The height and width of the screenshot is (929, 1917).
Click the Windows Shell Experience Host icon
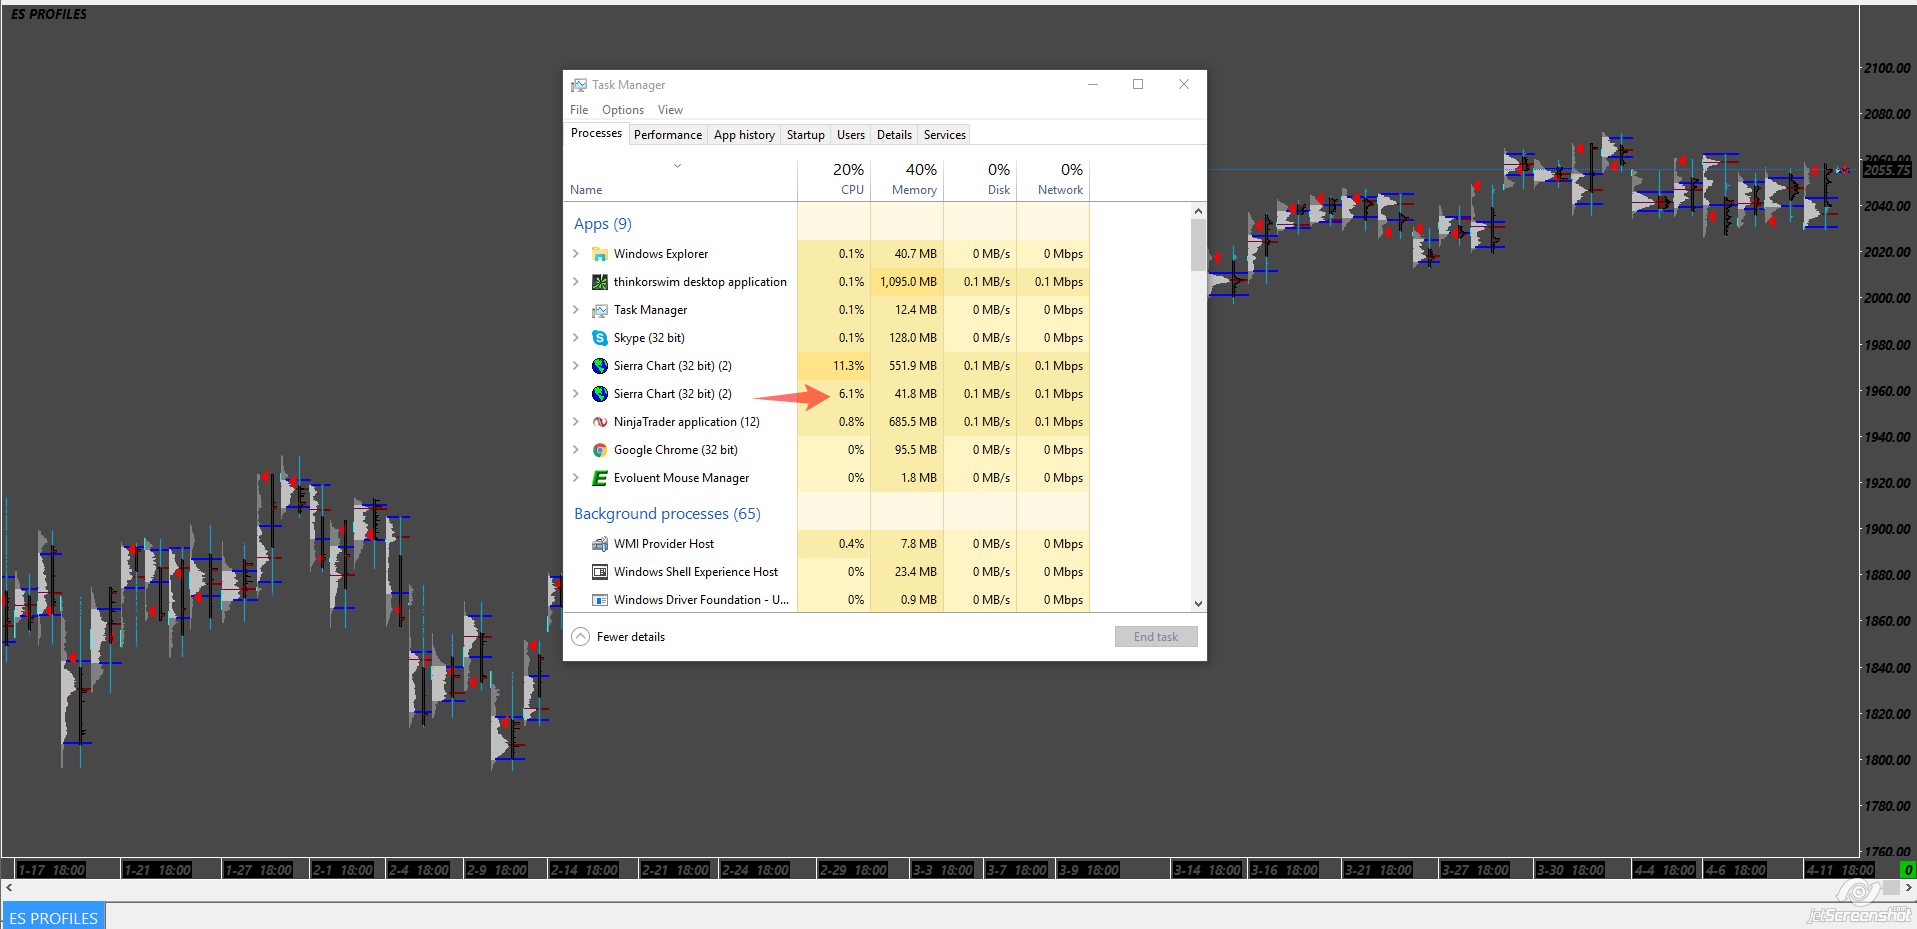click(x=600, y=572)
